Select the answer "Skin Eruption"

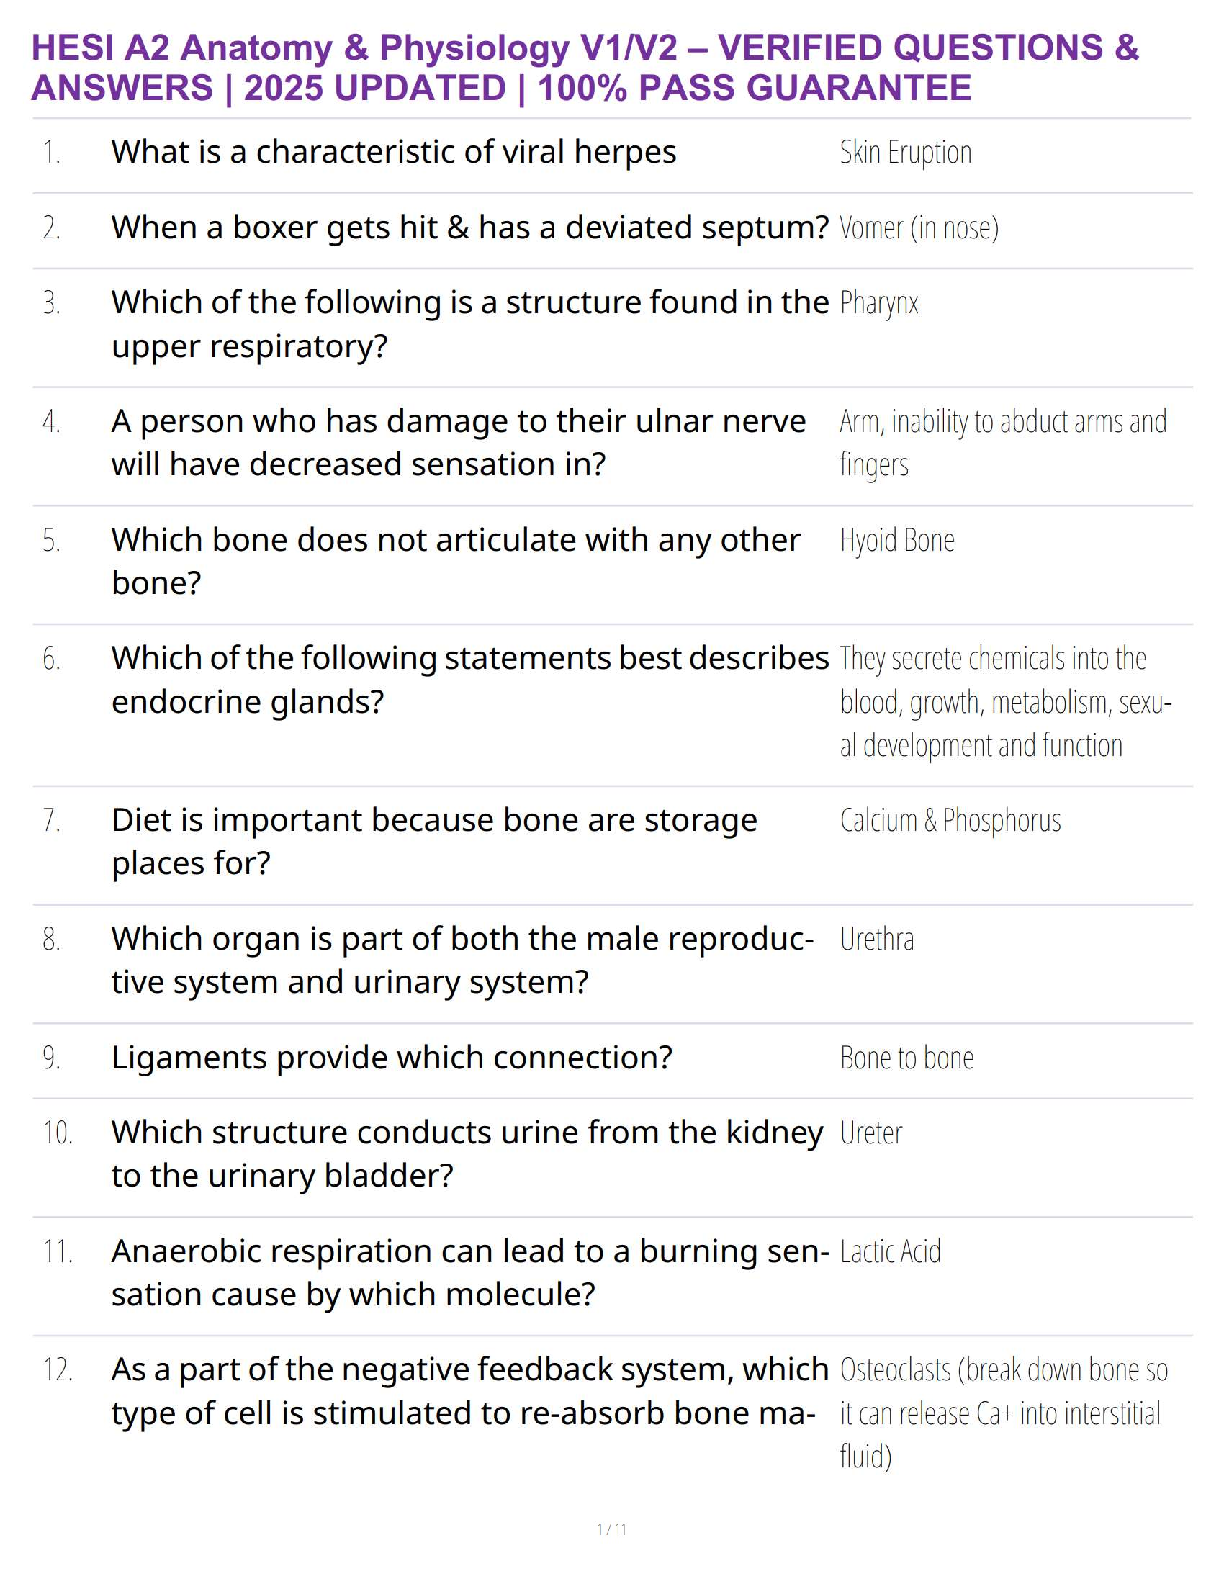tap(905, 153)
